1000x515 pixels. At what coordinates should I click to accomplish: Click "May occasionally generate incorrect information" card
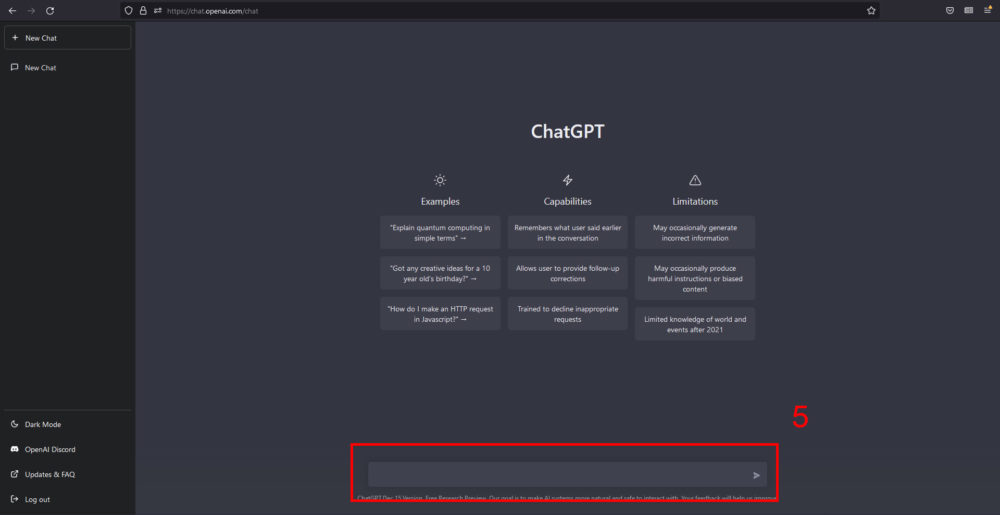695,232
